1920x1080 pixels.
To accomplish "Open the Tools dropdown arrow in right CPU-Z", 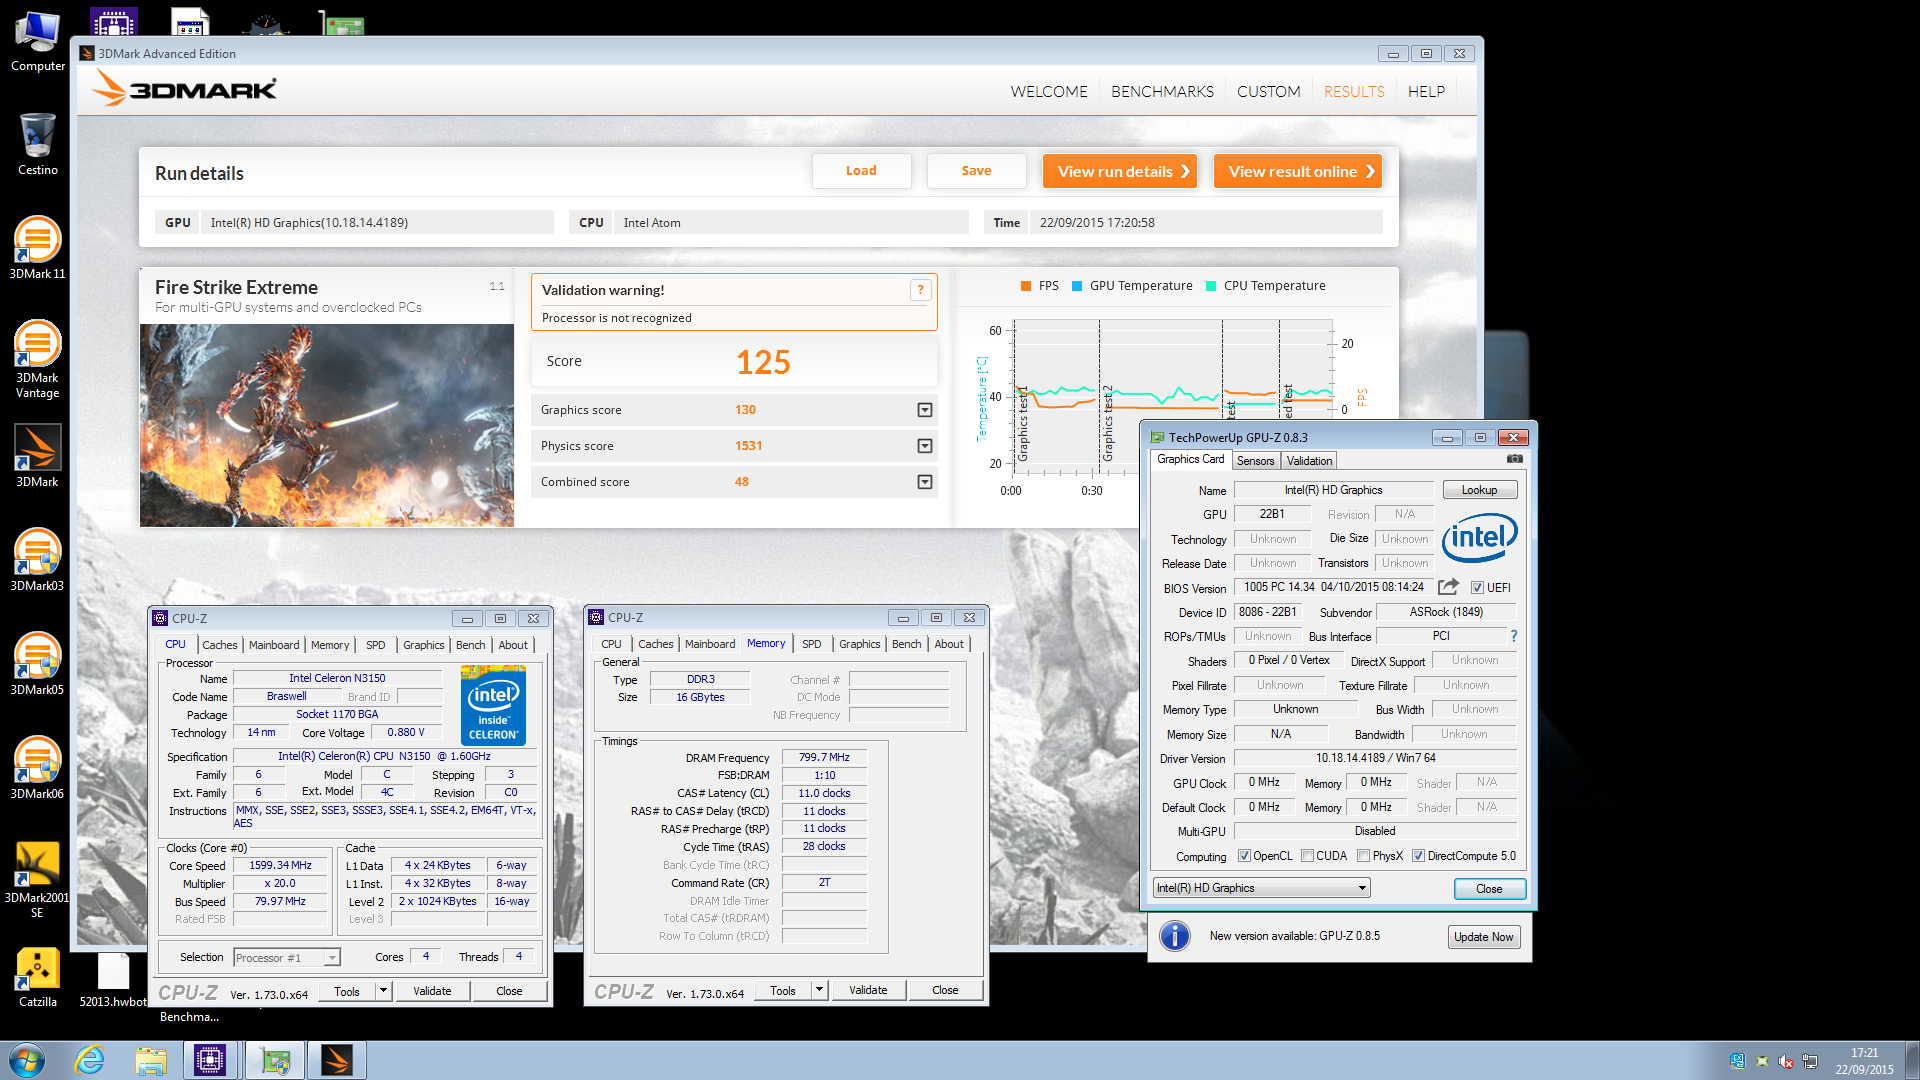I will (819, 990).
